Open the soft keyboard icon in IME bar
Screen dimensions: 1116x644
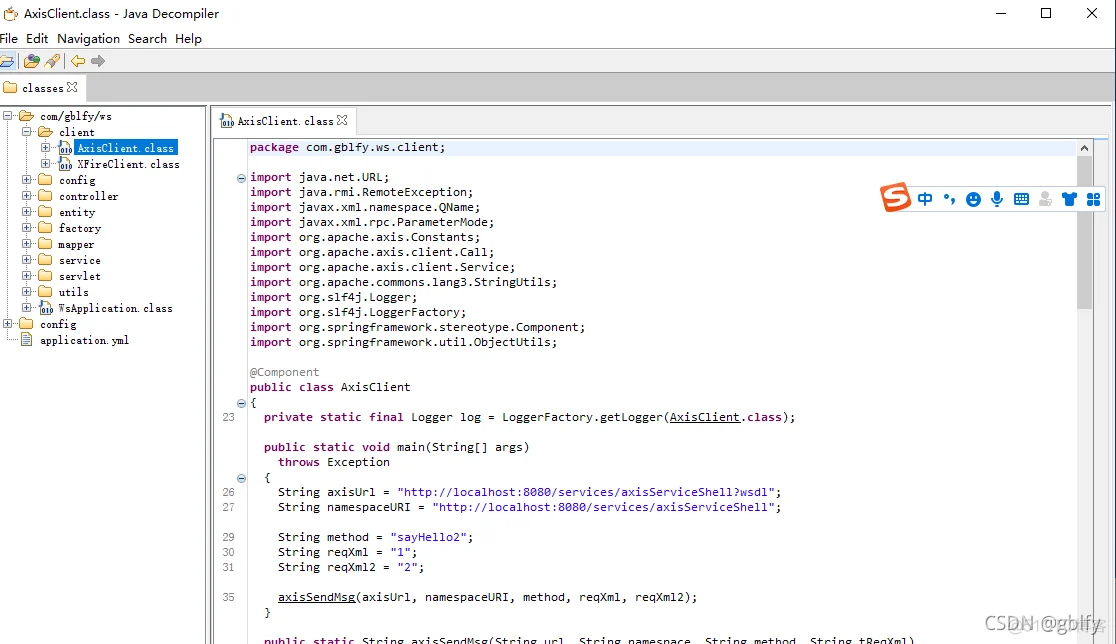1021,199
